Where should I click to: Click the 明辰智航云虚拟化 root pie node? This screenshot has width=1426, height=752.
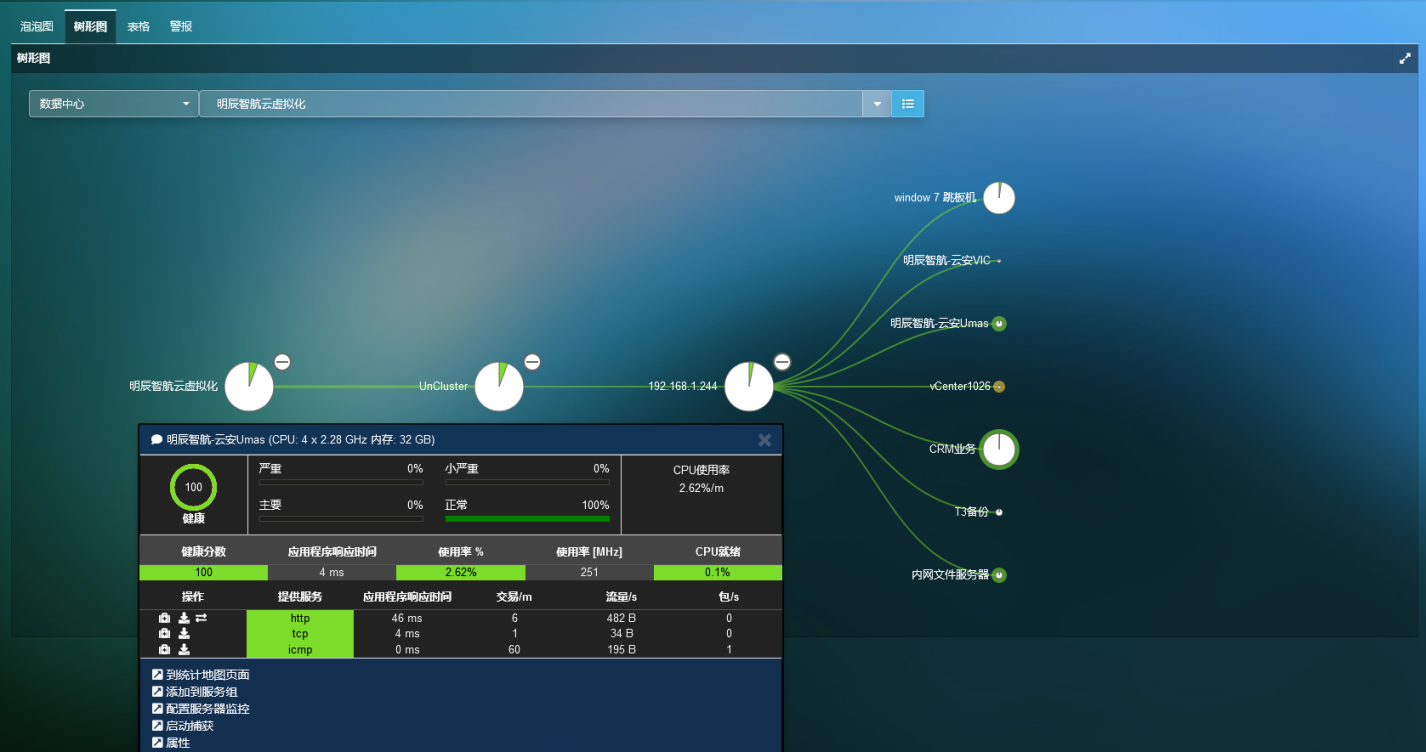[x=249, y=387]
